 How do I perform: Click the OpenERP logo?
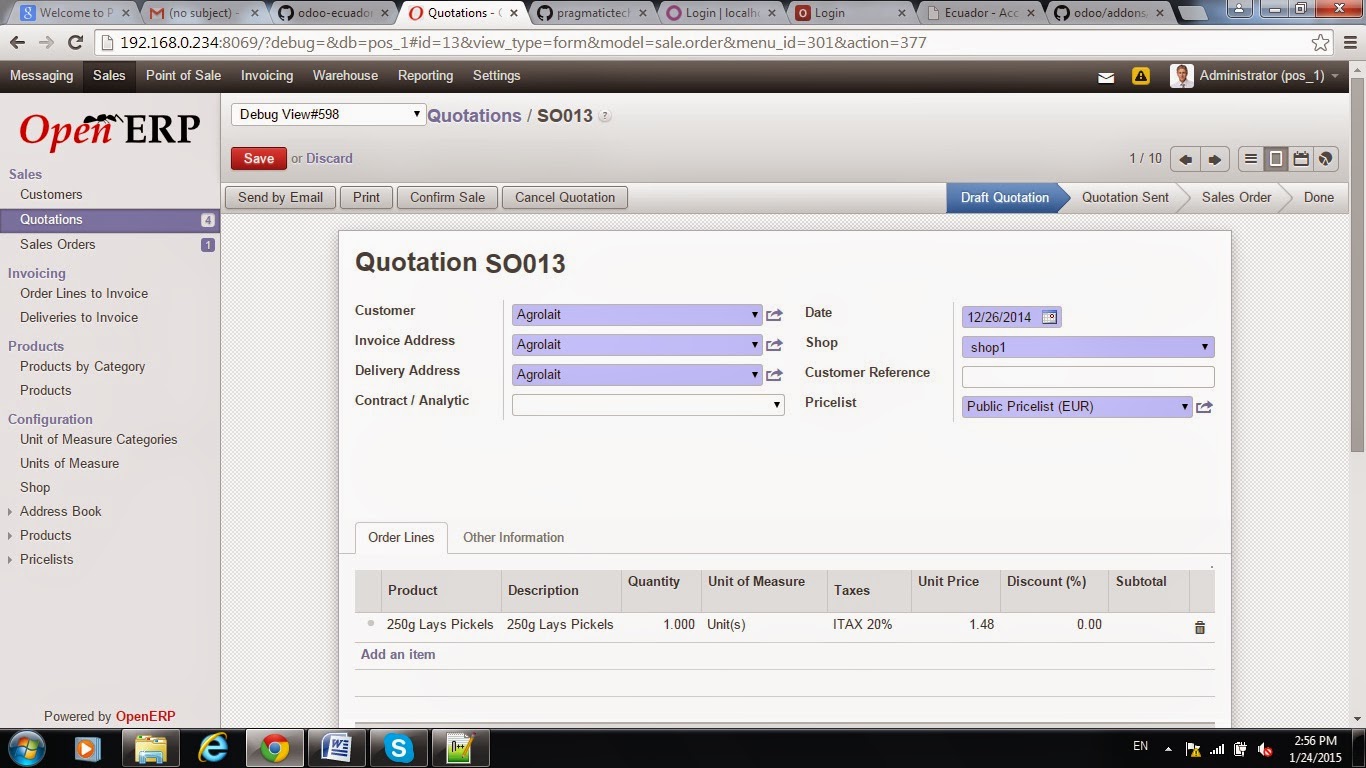point(110,130)
